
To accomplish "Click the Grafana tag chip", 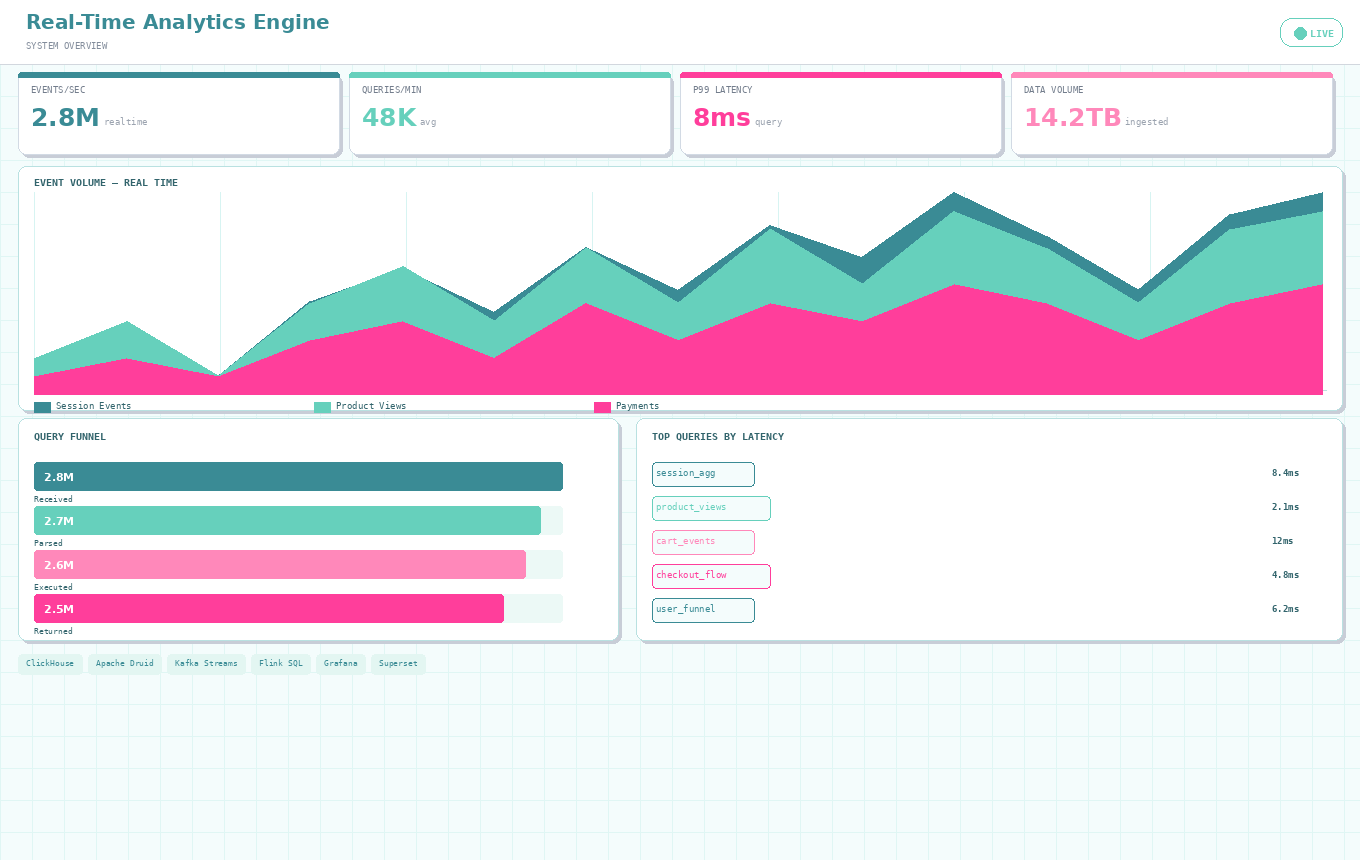I will (x=341, y=663).
